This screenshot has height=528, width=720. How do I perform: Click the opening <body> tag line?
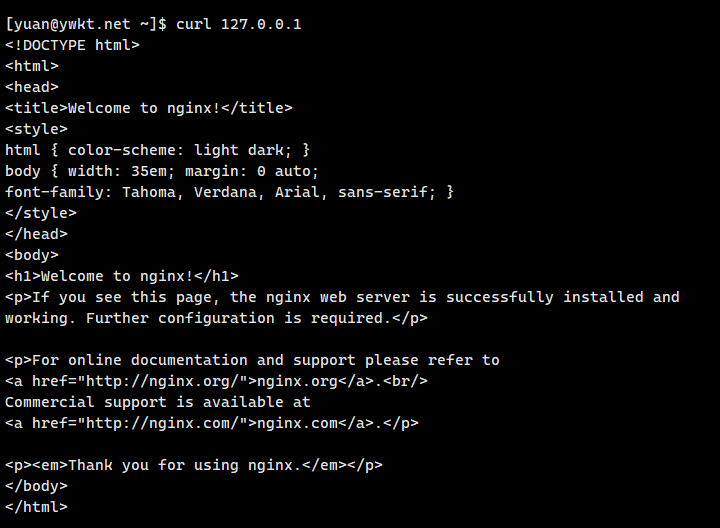click(x=32, y=254)
